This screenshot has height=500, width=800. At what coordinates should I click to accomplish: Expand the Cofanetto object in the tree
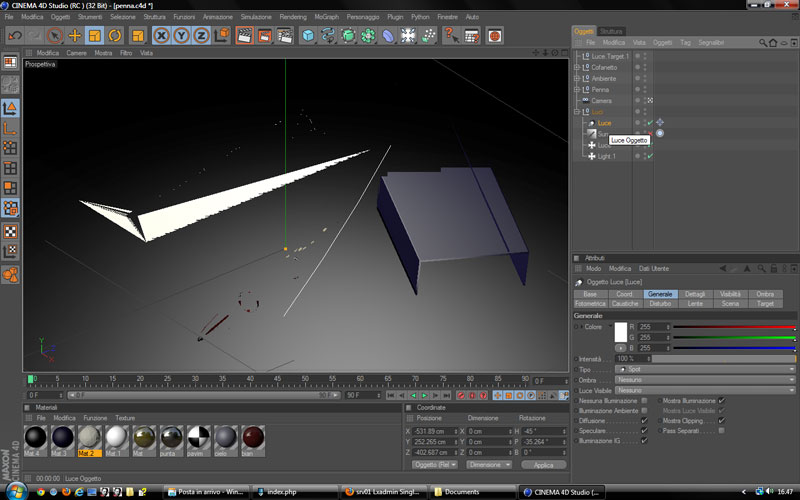[x=577, y=67]
